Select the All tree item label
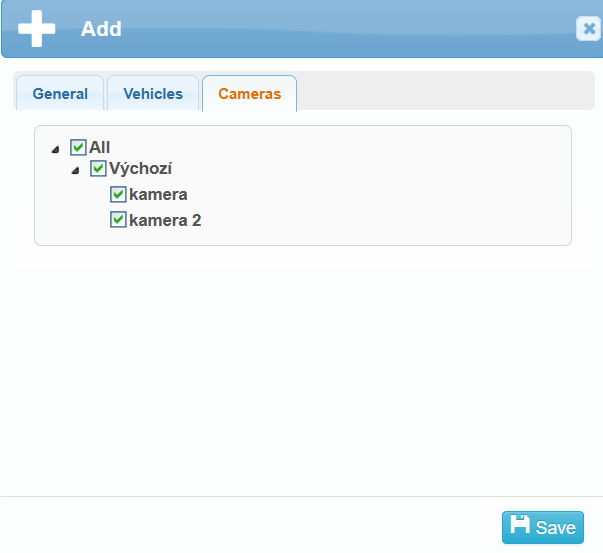This screenshot has width=603, height=553. pos(100,147)
